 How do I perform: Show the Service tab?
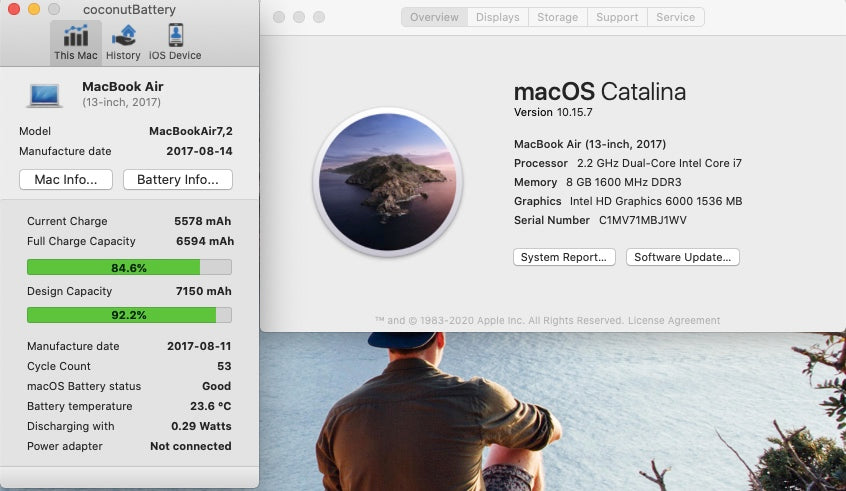pyautogui.click(x=675, y=17)
